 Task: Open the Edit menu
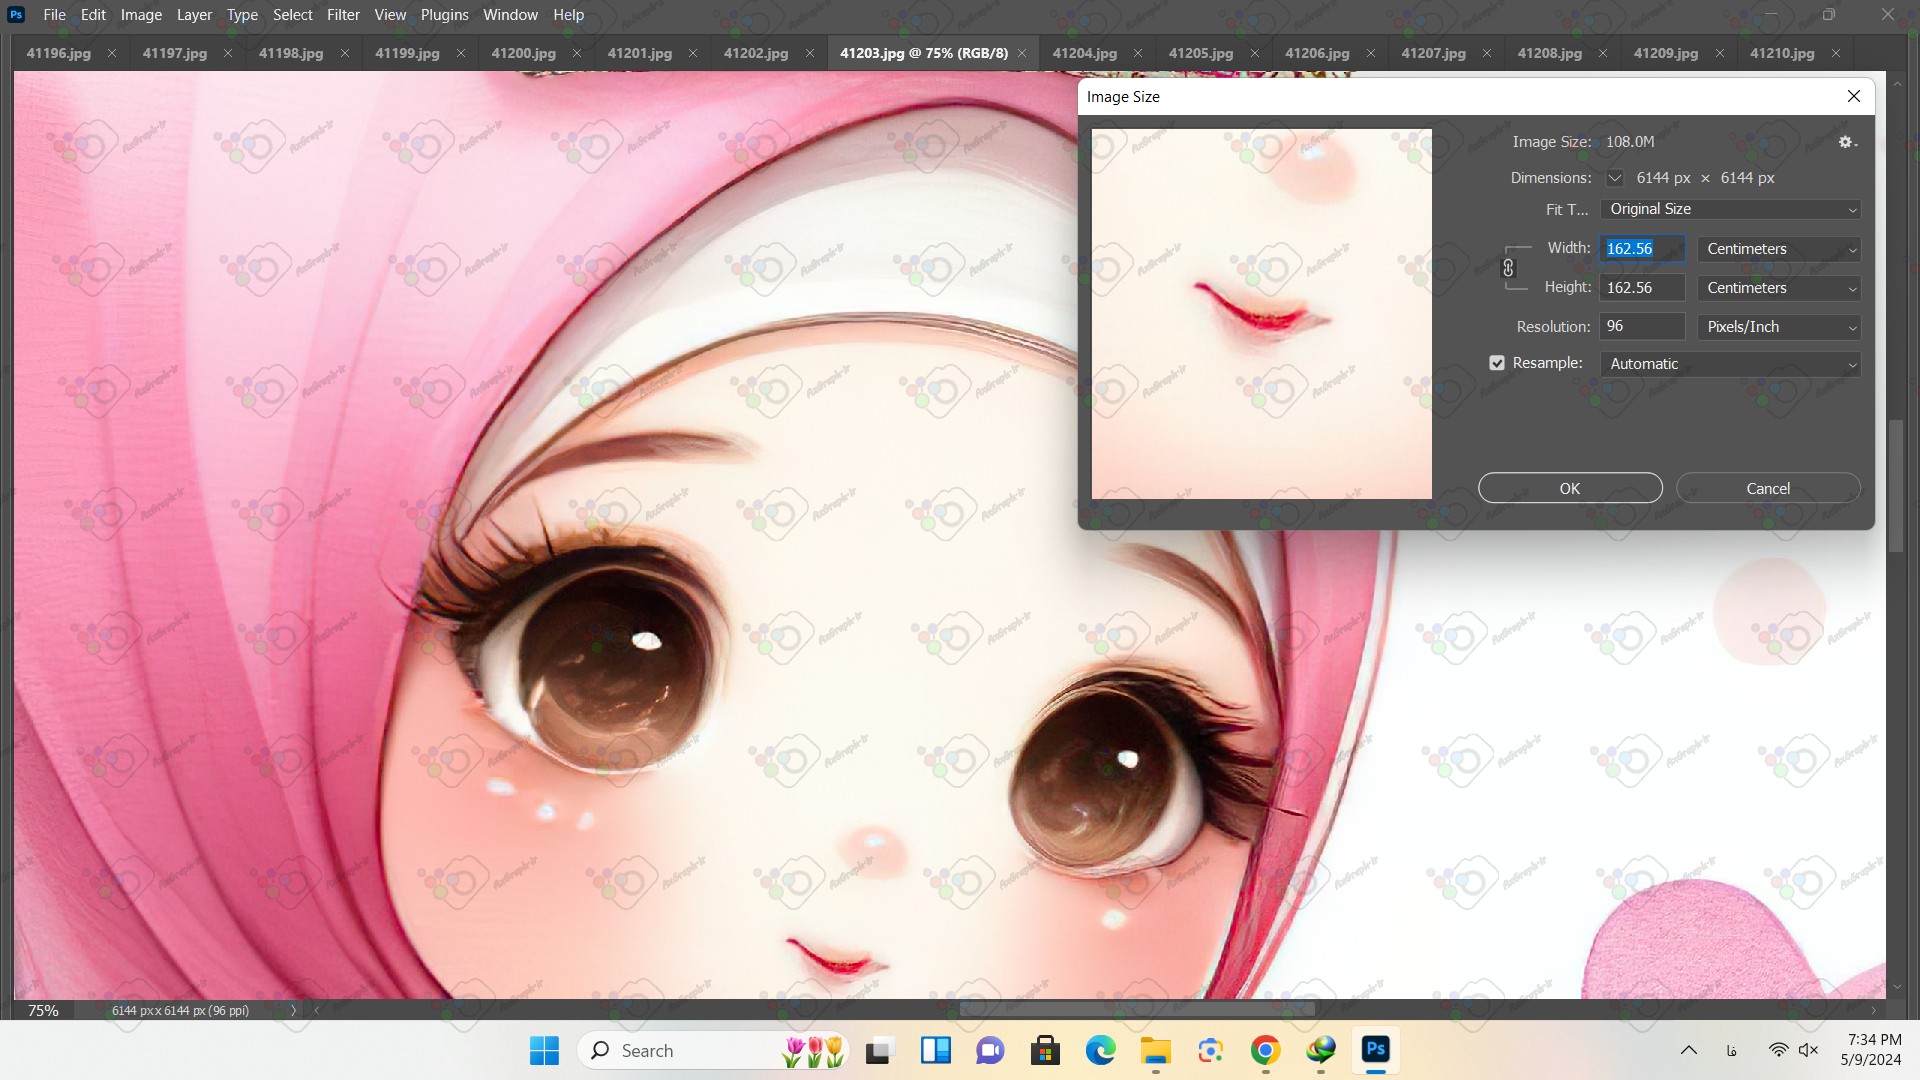tap(93, 14)
